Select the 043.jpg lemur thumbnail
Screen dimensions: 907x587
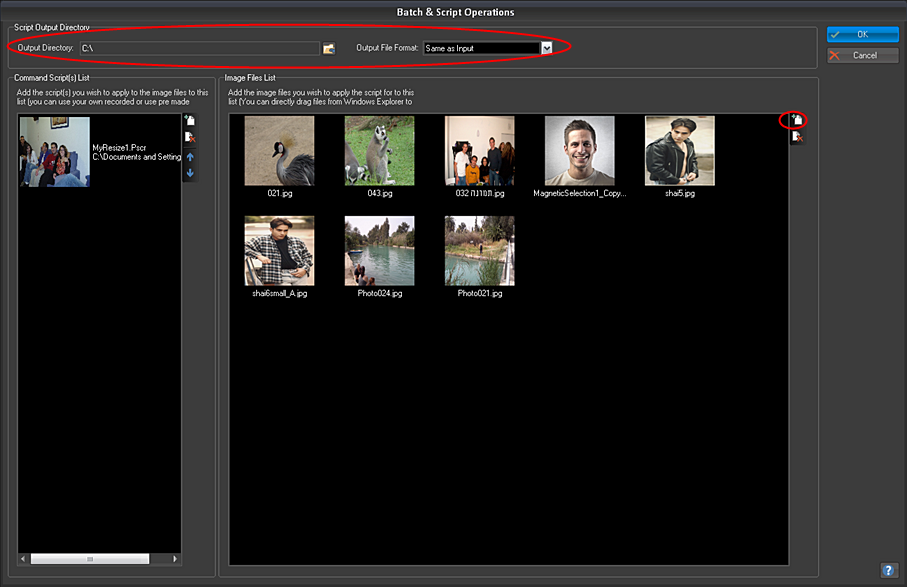(x=379, y=151)
